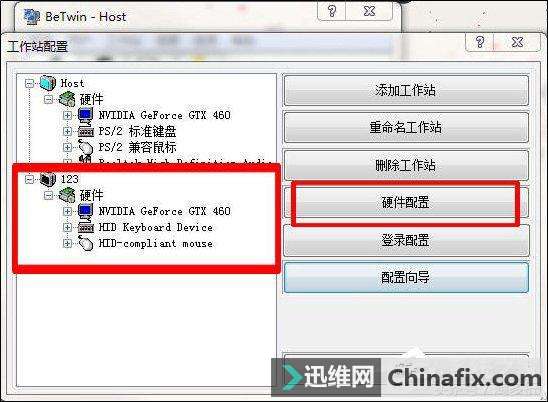The width and height of the screenshot is (548, 402).
Task: Click the PS/2 标准键盘 keyboard icon
Action: 85,132
